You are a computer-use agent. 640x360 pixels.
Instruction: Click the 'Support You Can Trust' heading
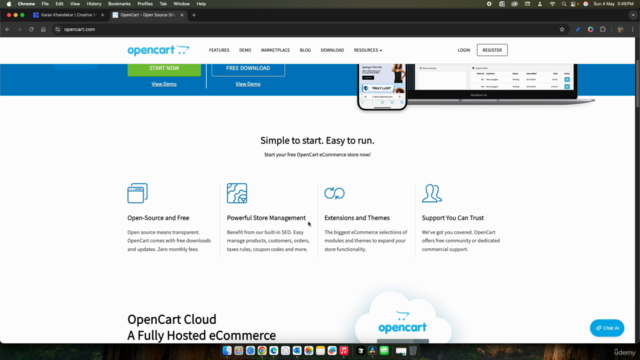click(453, 218)
